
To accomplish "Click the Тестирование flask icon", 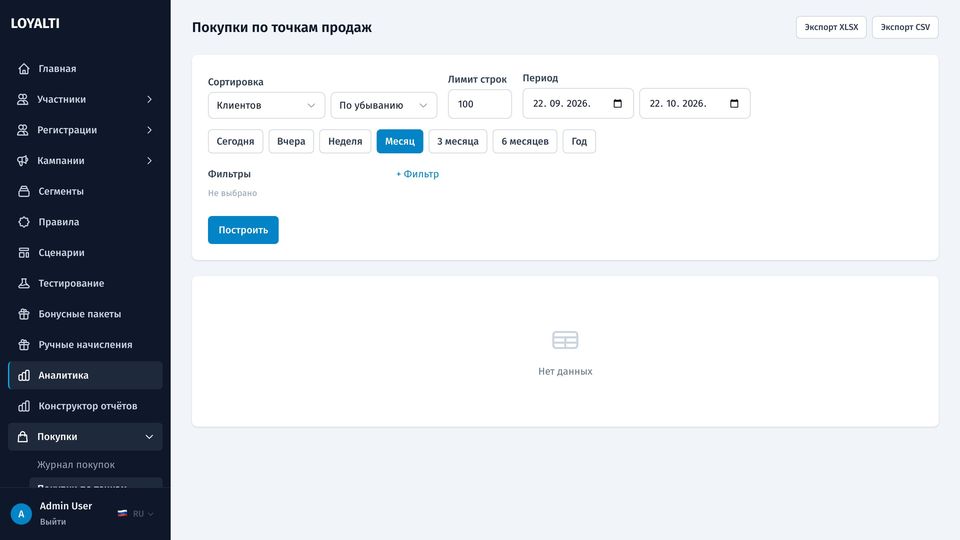I will [24, 283].
